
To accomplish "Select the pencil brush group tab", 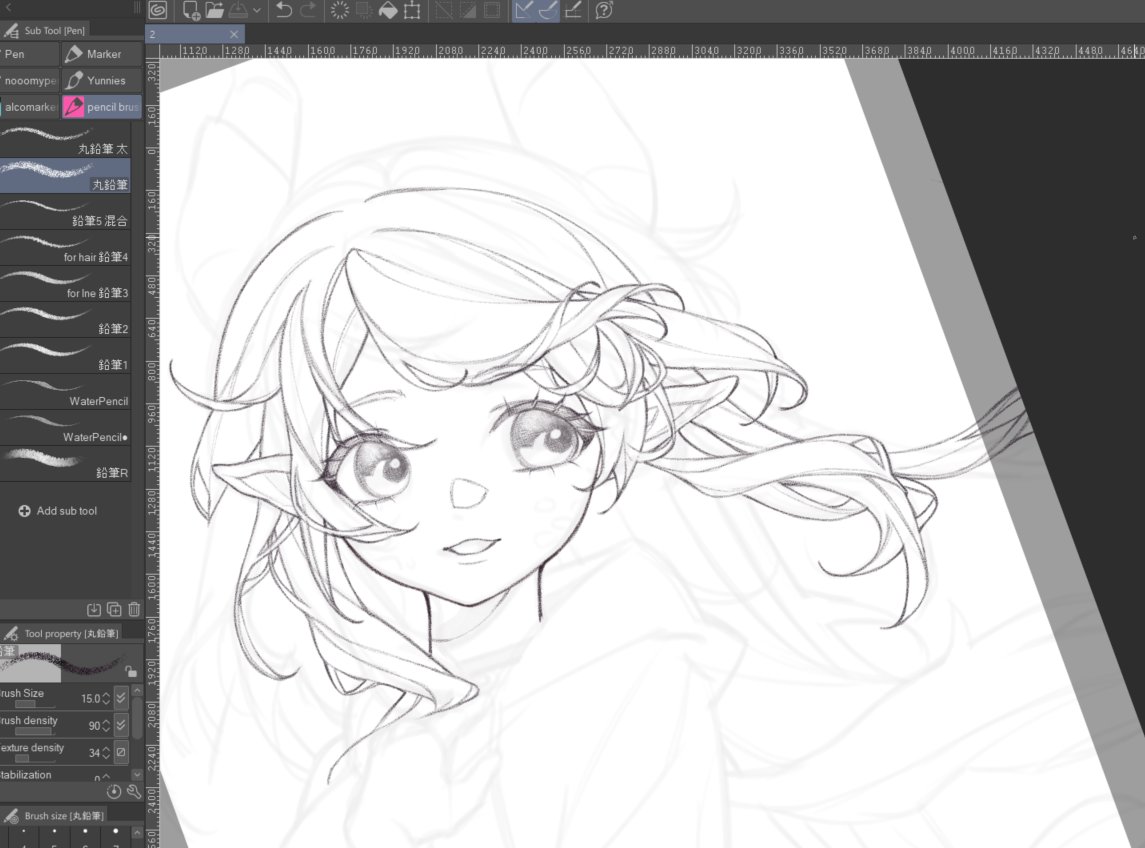I will tap(102, 106).
